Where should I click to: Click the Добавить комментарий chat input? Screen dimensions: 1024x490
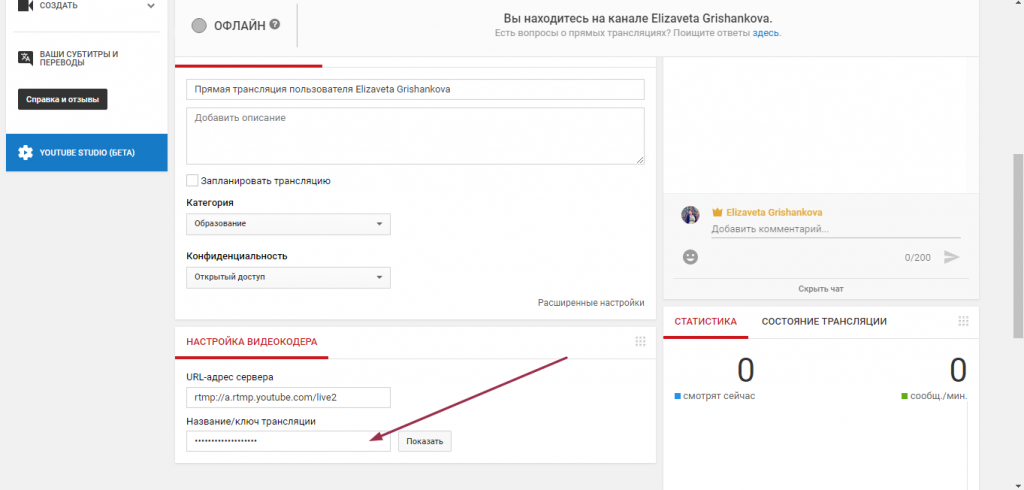[836, 229]
